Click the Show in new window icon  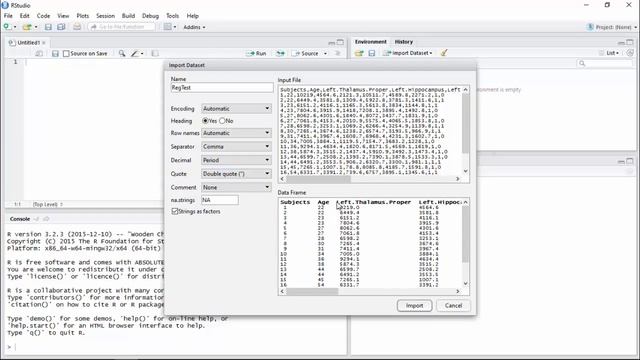(x=39, y=53)
